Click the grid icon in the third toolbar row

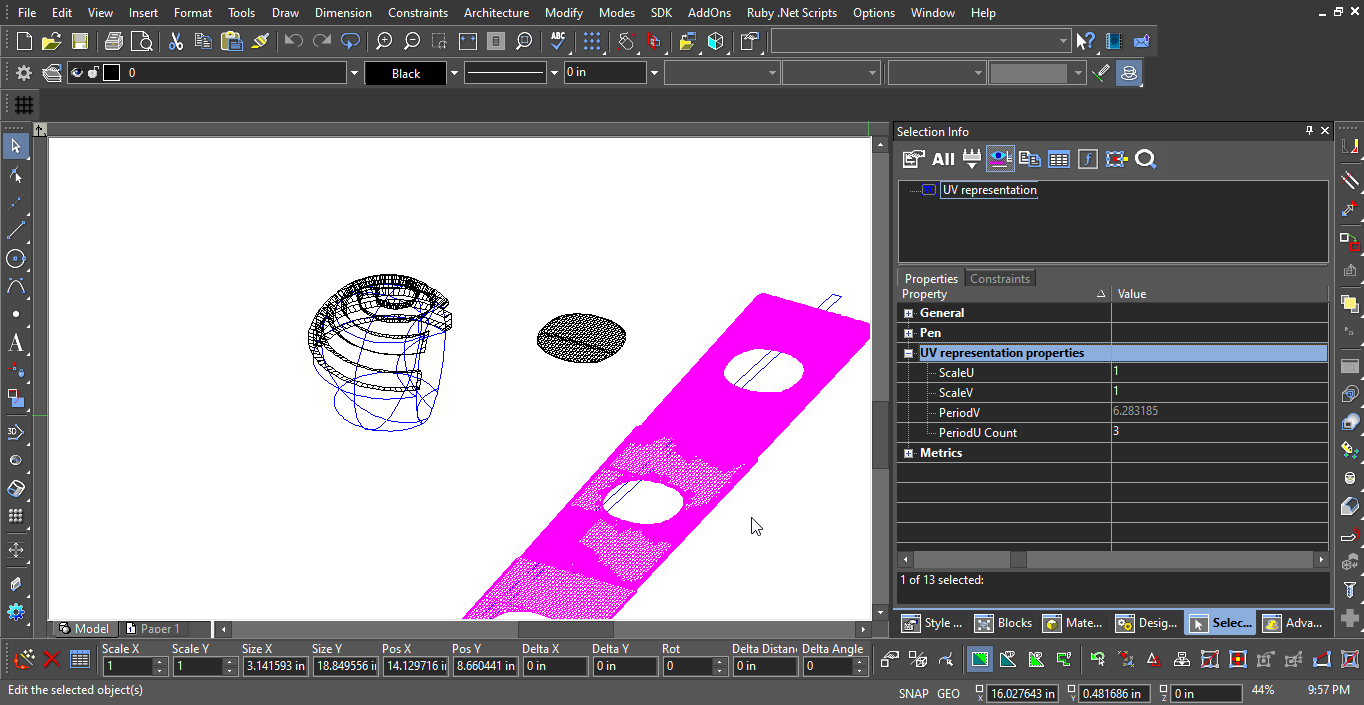click(x=24, y=105)
